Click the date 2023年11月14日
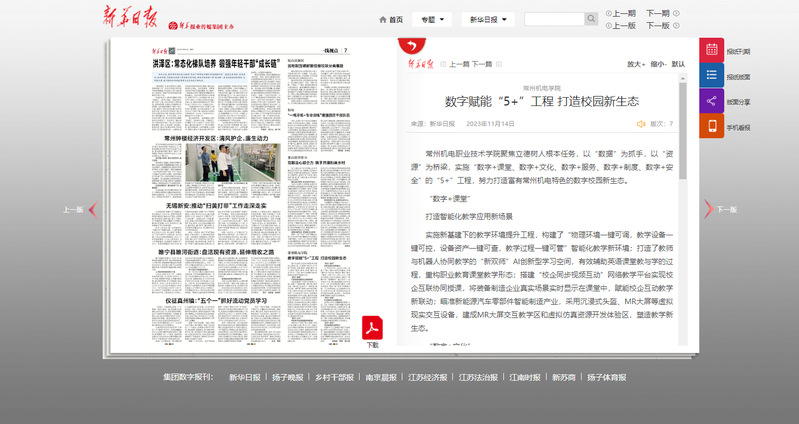The width and height of the screenshot is (799, 424). pyautogui.click(x=490, y=124)
